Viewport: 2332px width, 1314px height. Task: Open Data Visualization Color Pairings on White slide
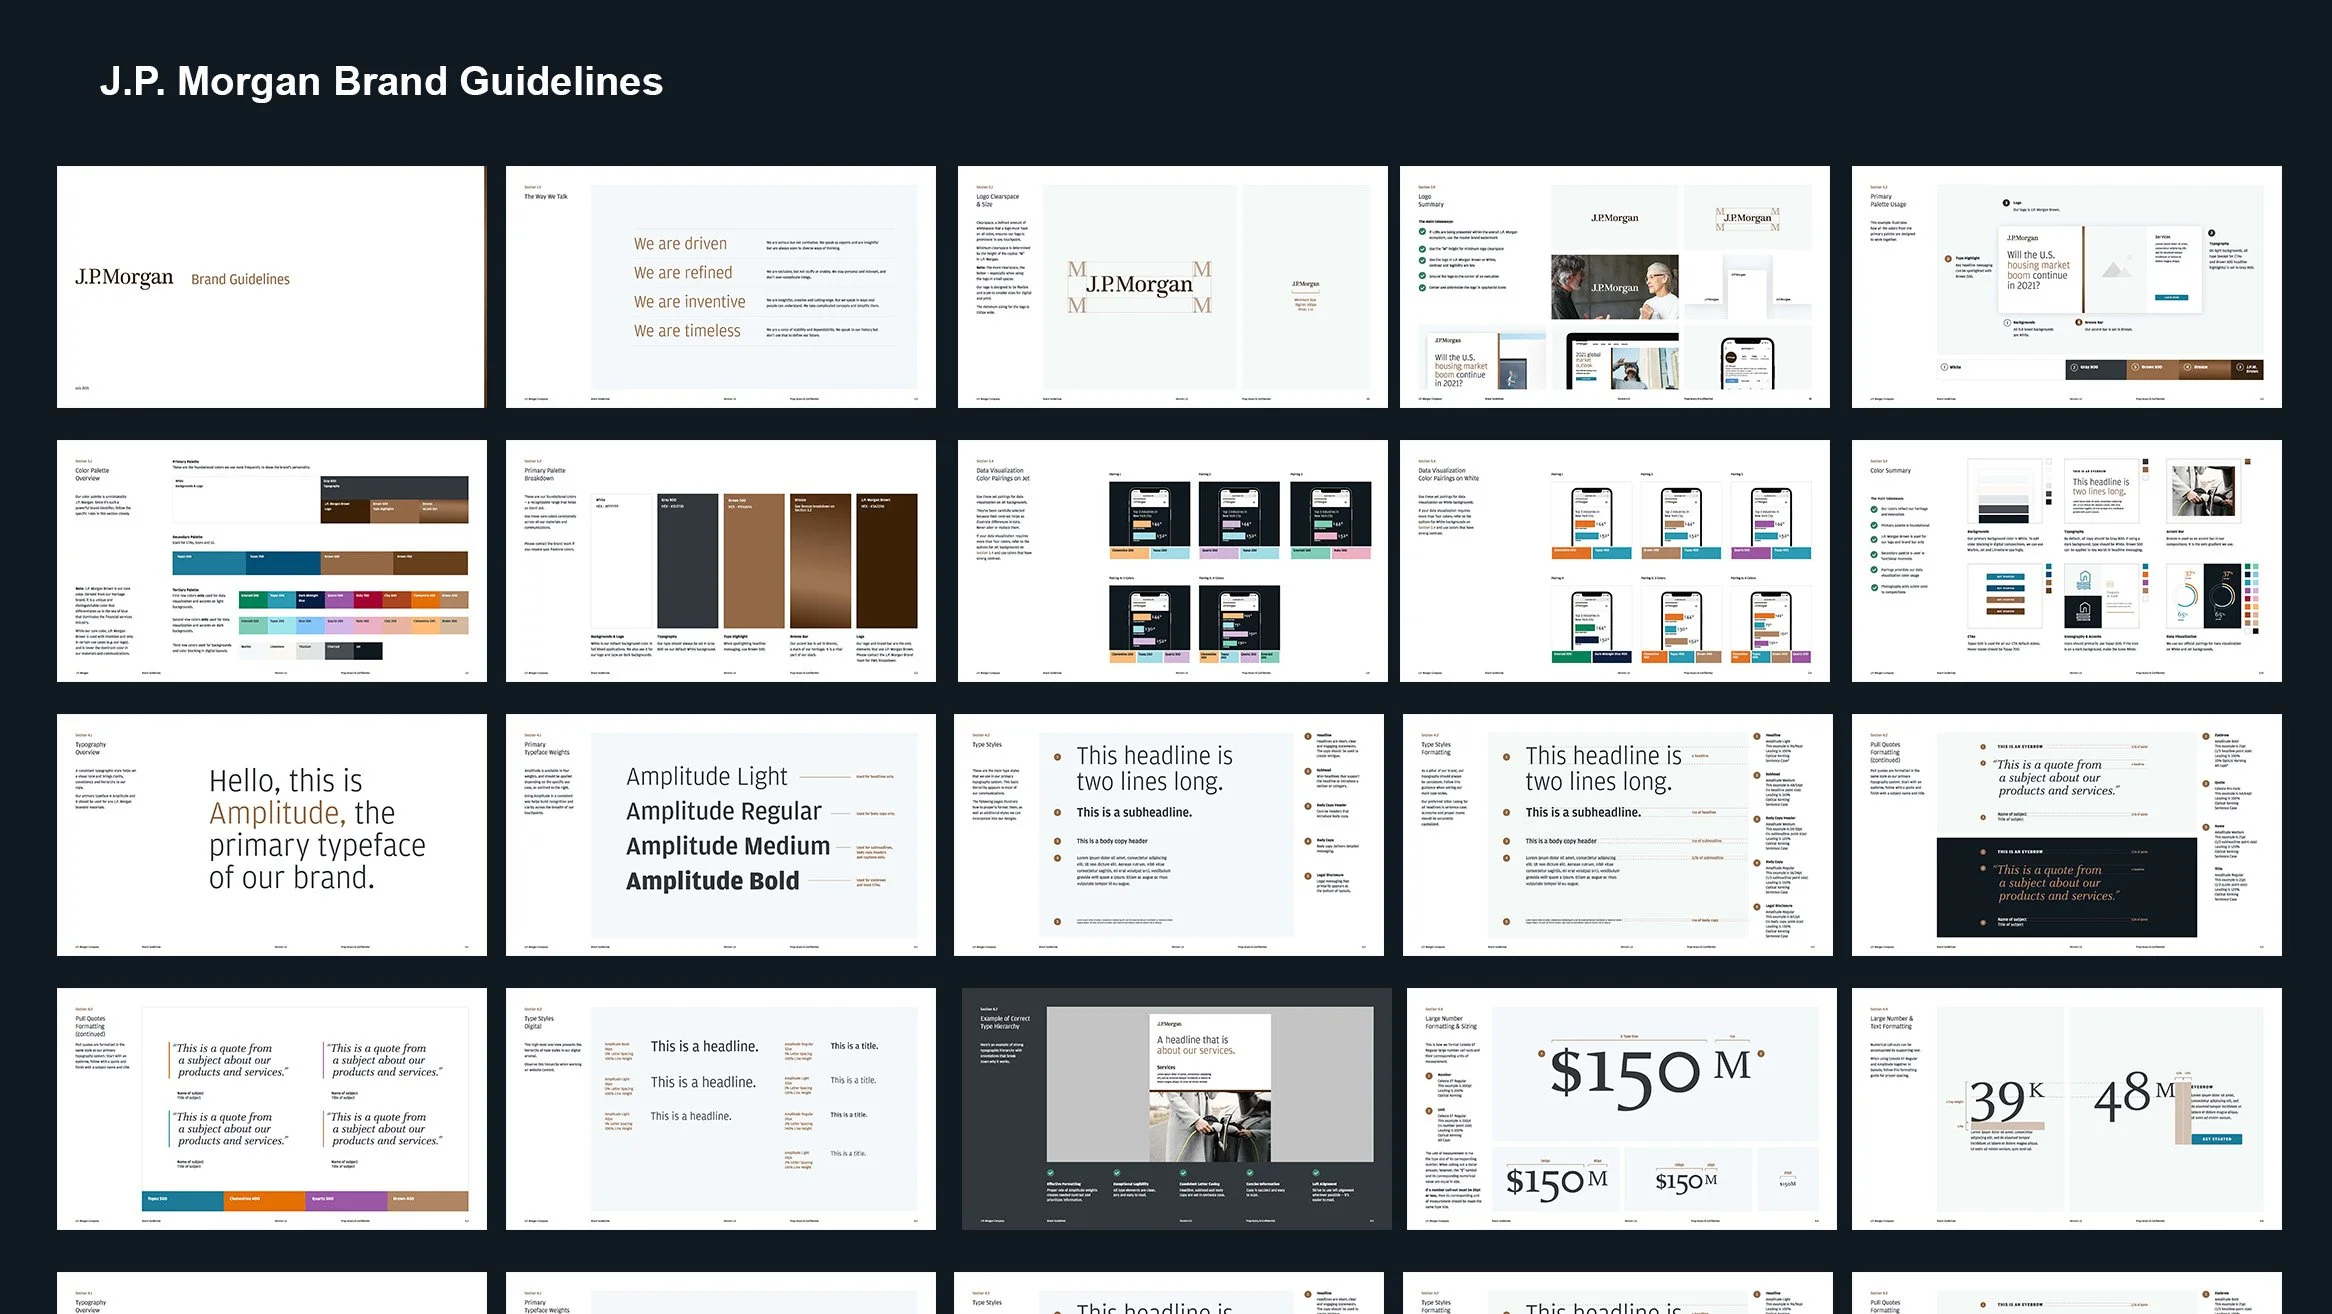coord(1614,561)
